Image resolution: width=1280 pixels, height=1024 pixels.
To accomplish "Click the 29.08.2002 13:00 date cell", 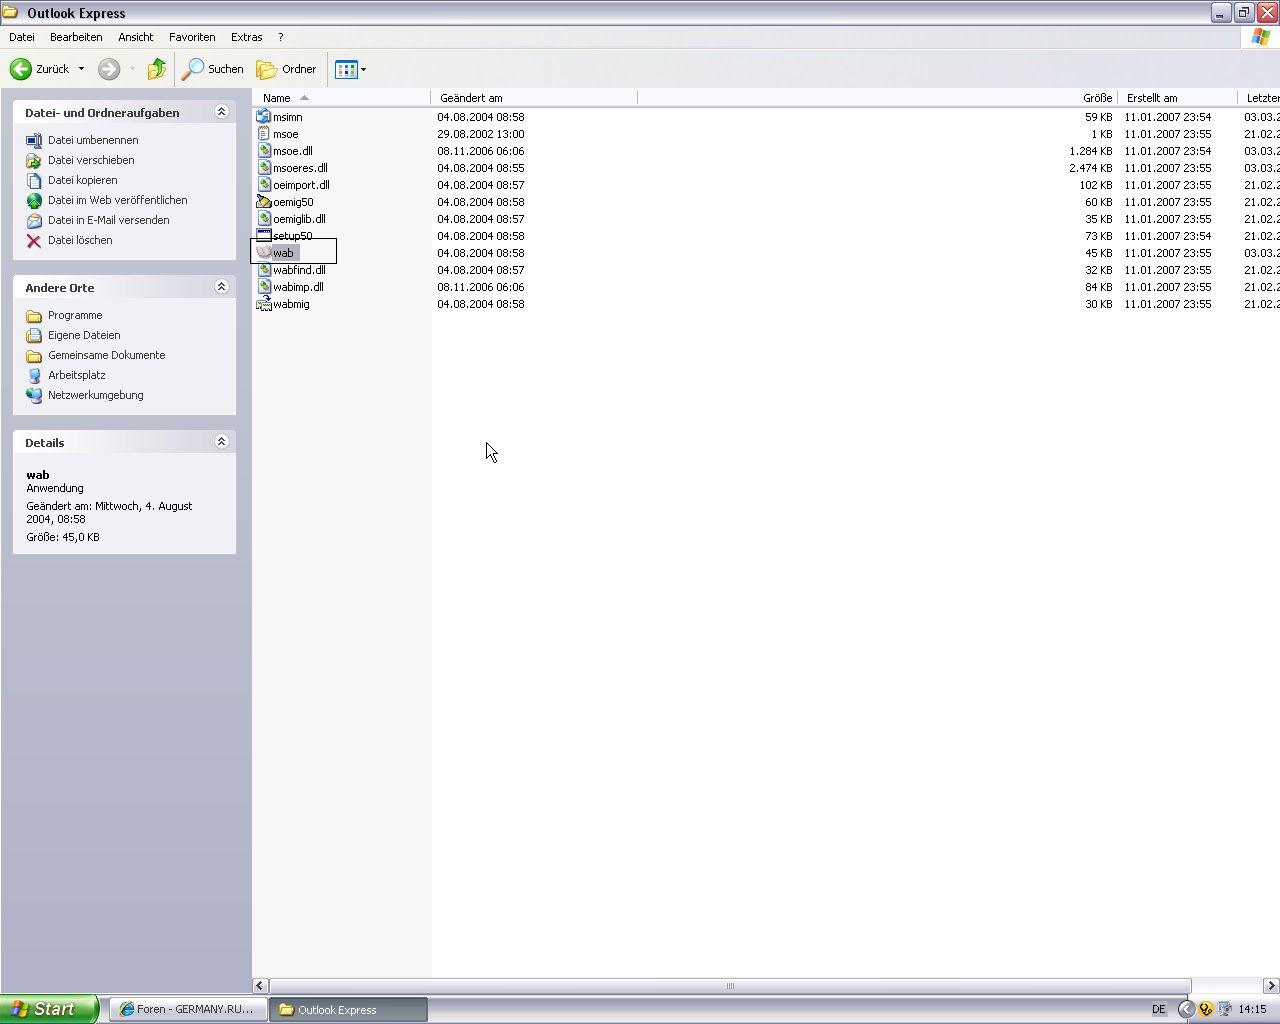I will [x=481, y=134].
